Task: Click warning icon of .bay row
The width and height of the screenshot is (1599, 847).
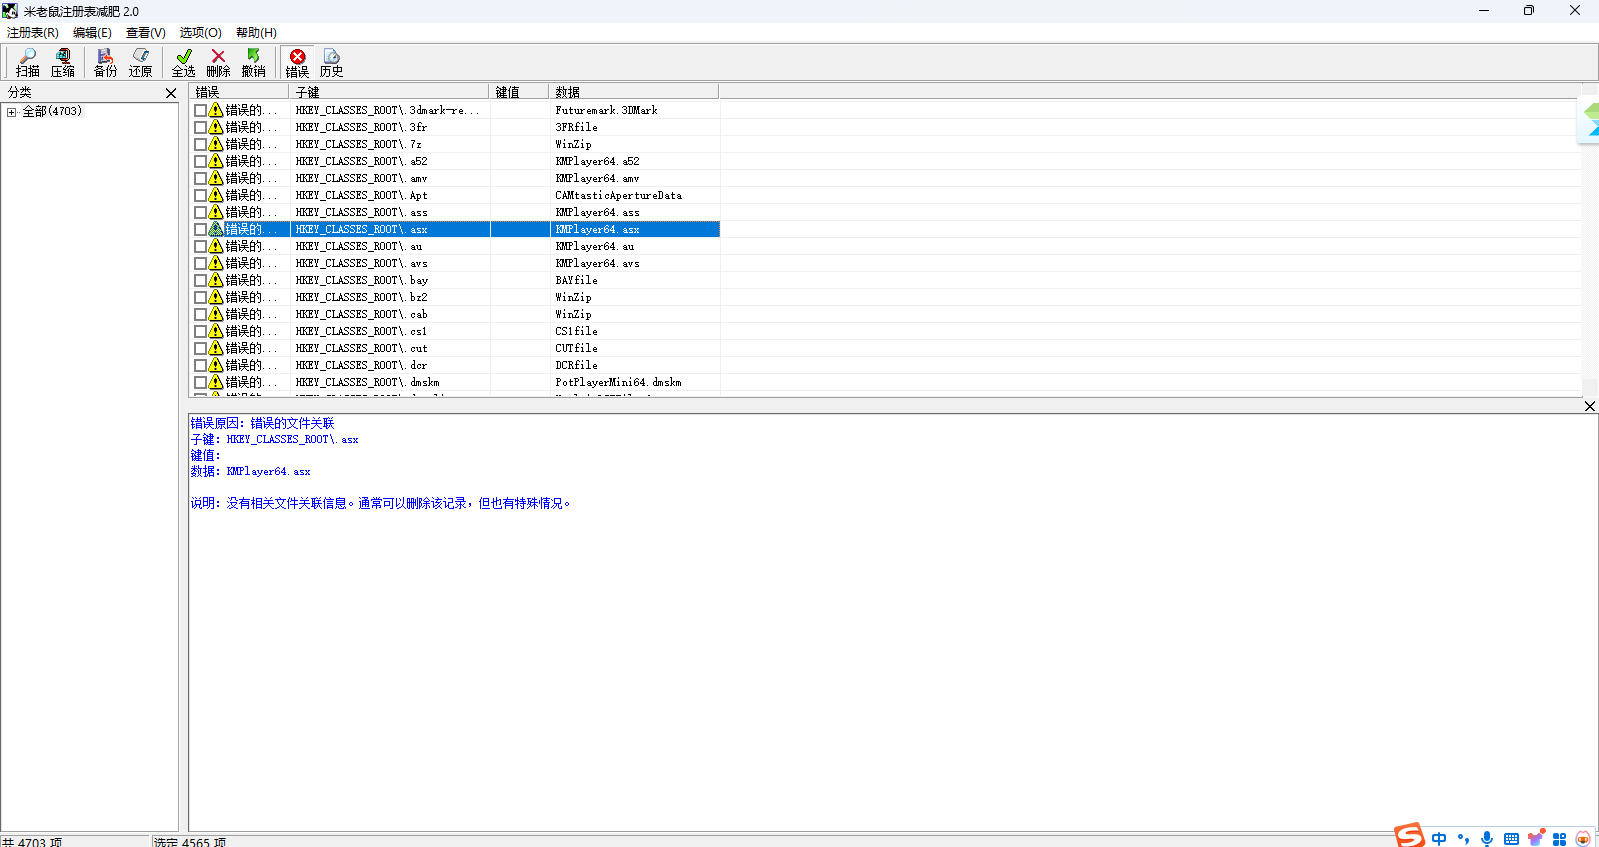Action: 216,280
